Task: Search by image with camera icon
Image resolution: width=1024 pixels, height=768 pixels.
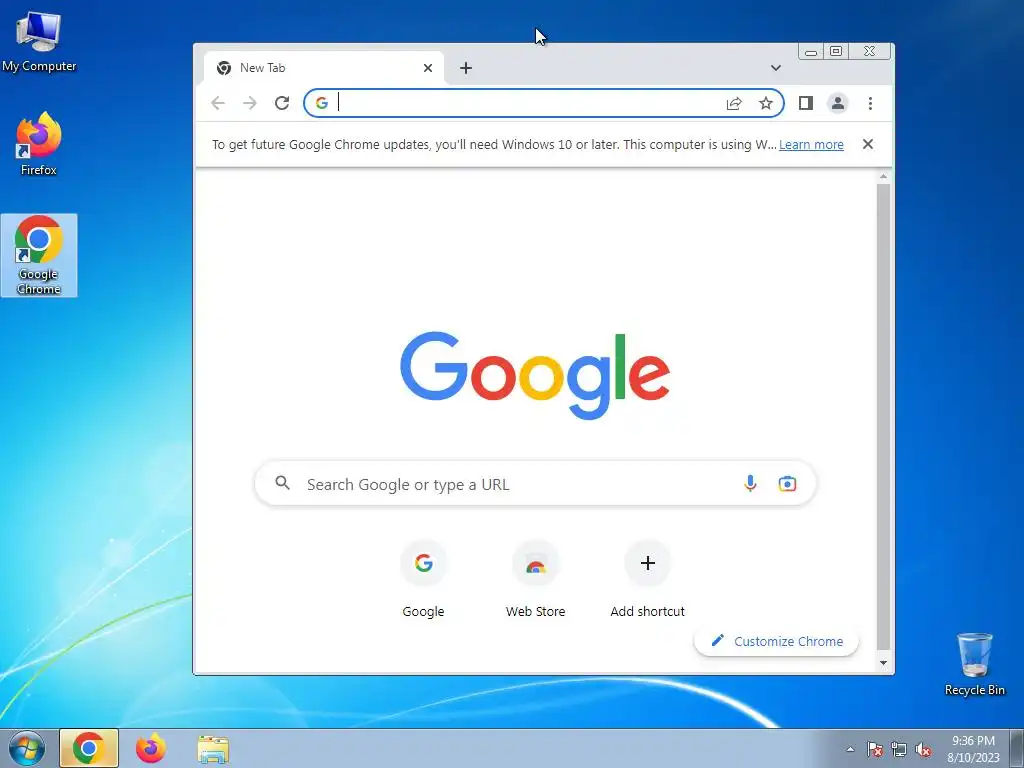Action: click(x=787, y=484)
